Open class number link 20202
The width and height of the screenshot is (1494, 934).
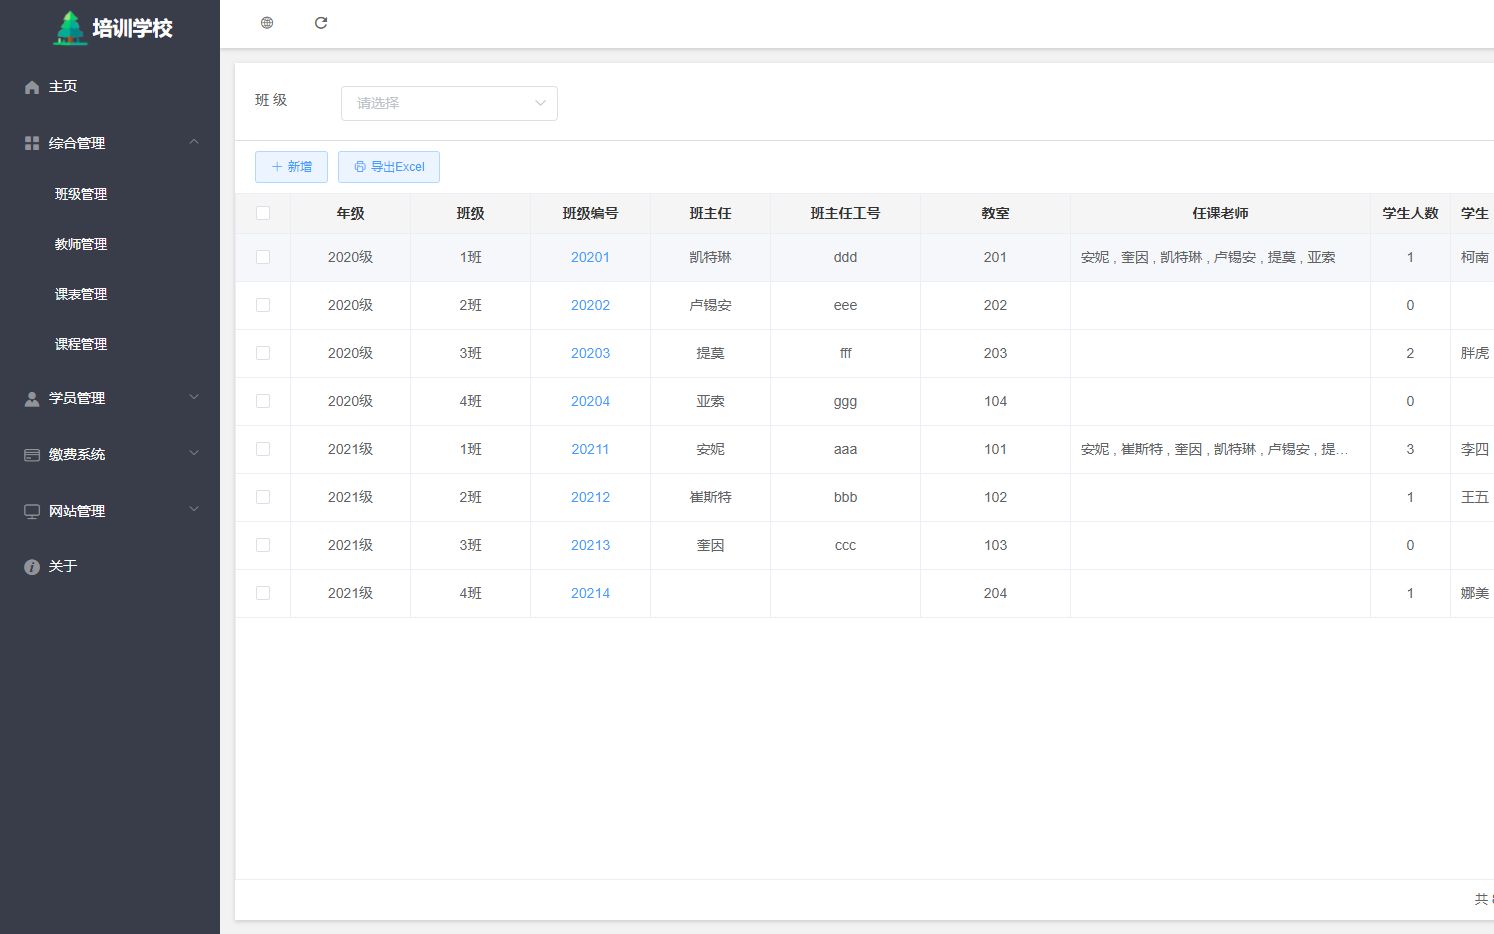(590, 305)
